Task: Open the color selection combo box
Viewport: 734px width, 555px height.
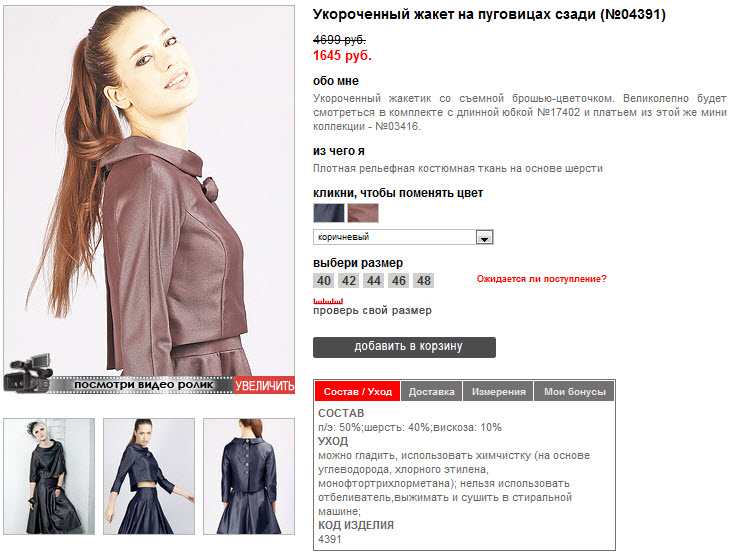Action: coord(403,237)
